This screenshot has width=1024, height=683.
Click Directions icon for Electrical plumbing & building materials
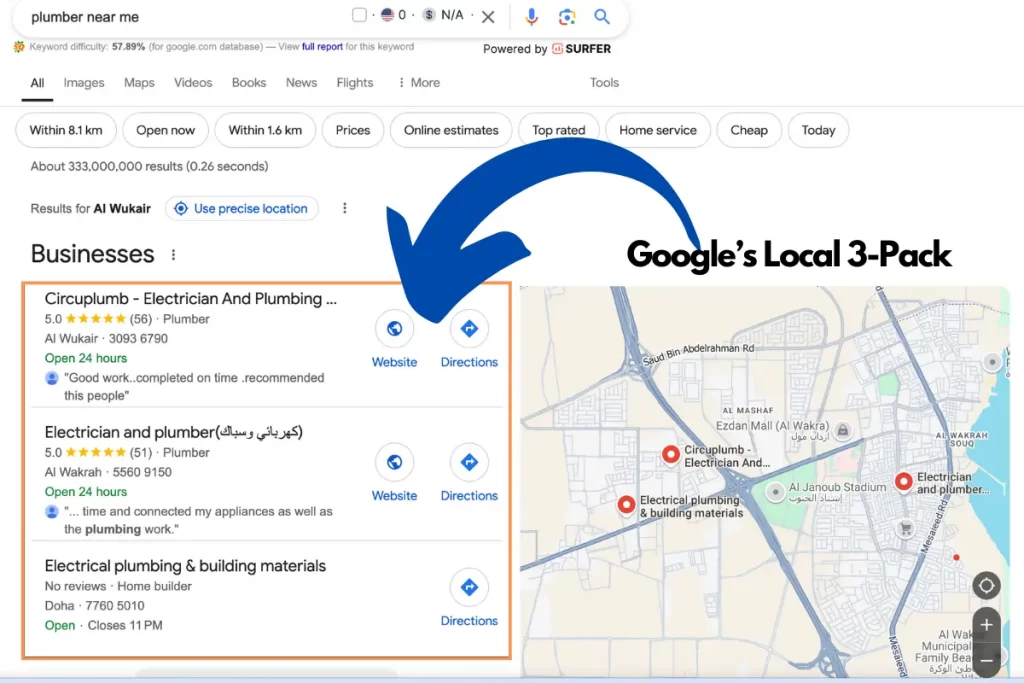[469, 587]
